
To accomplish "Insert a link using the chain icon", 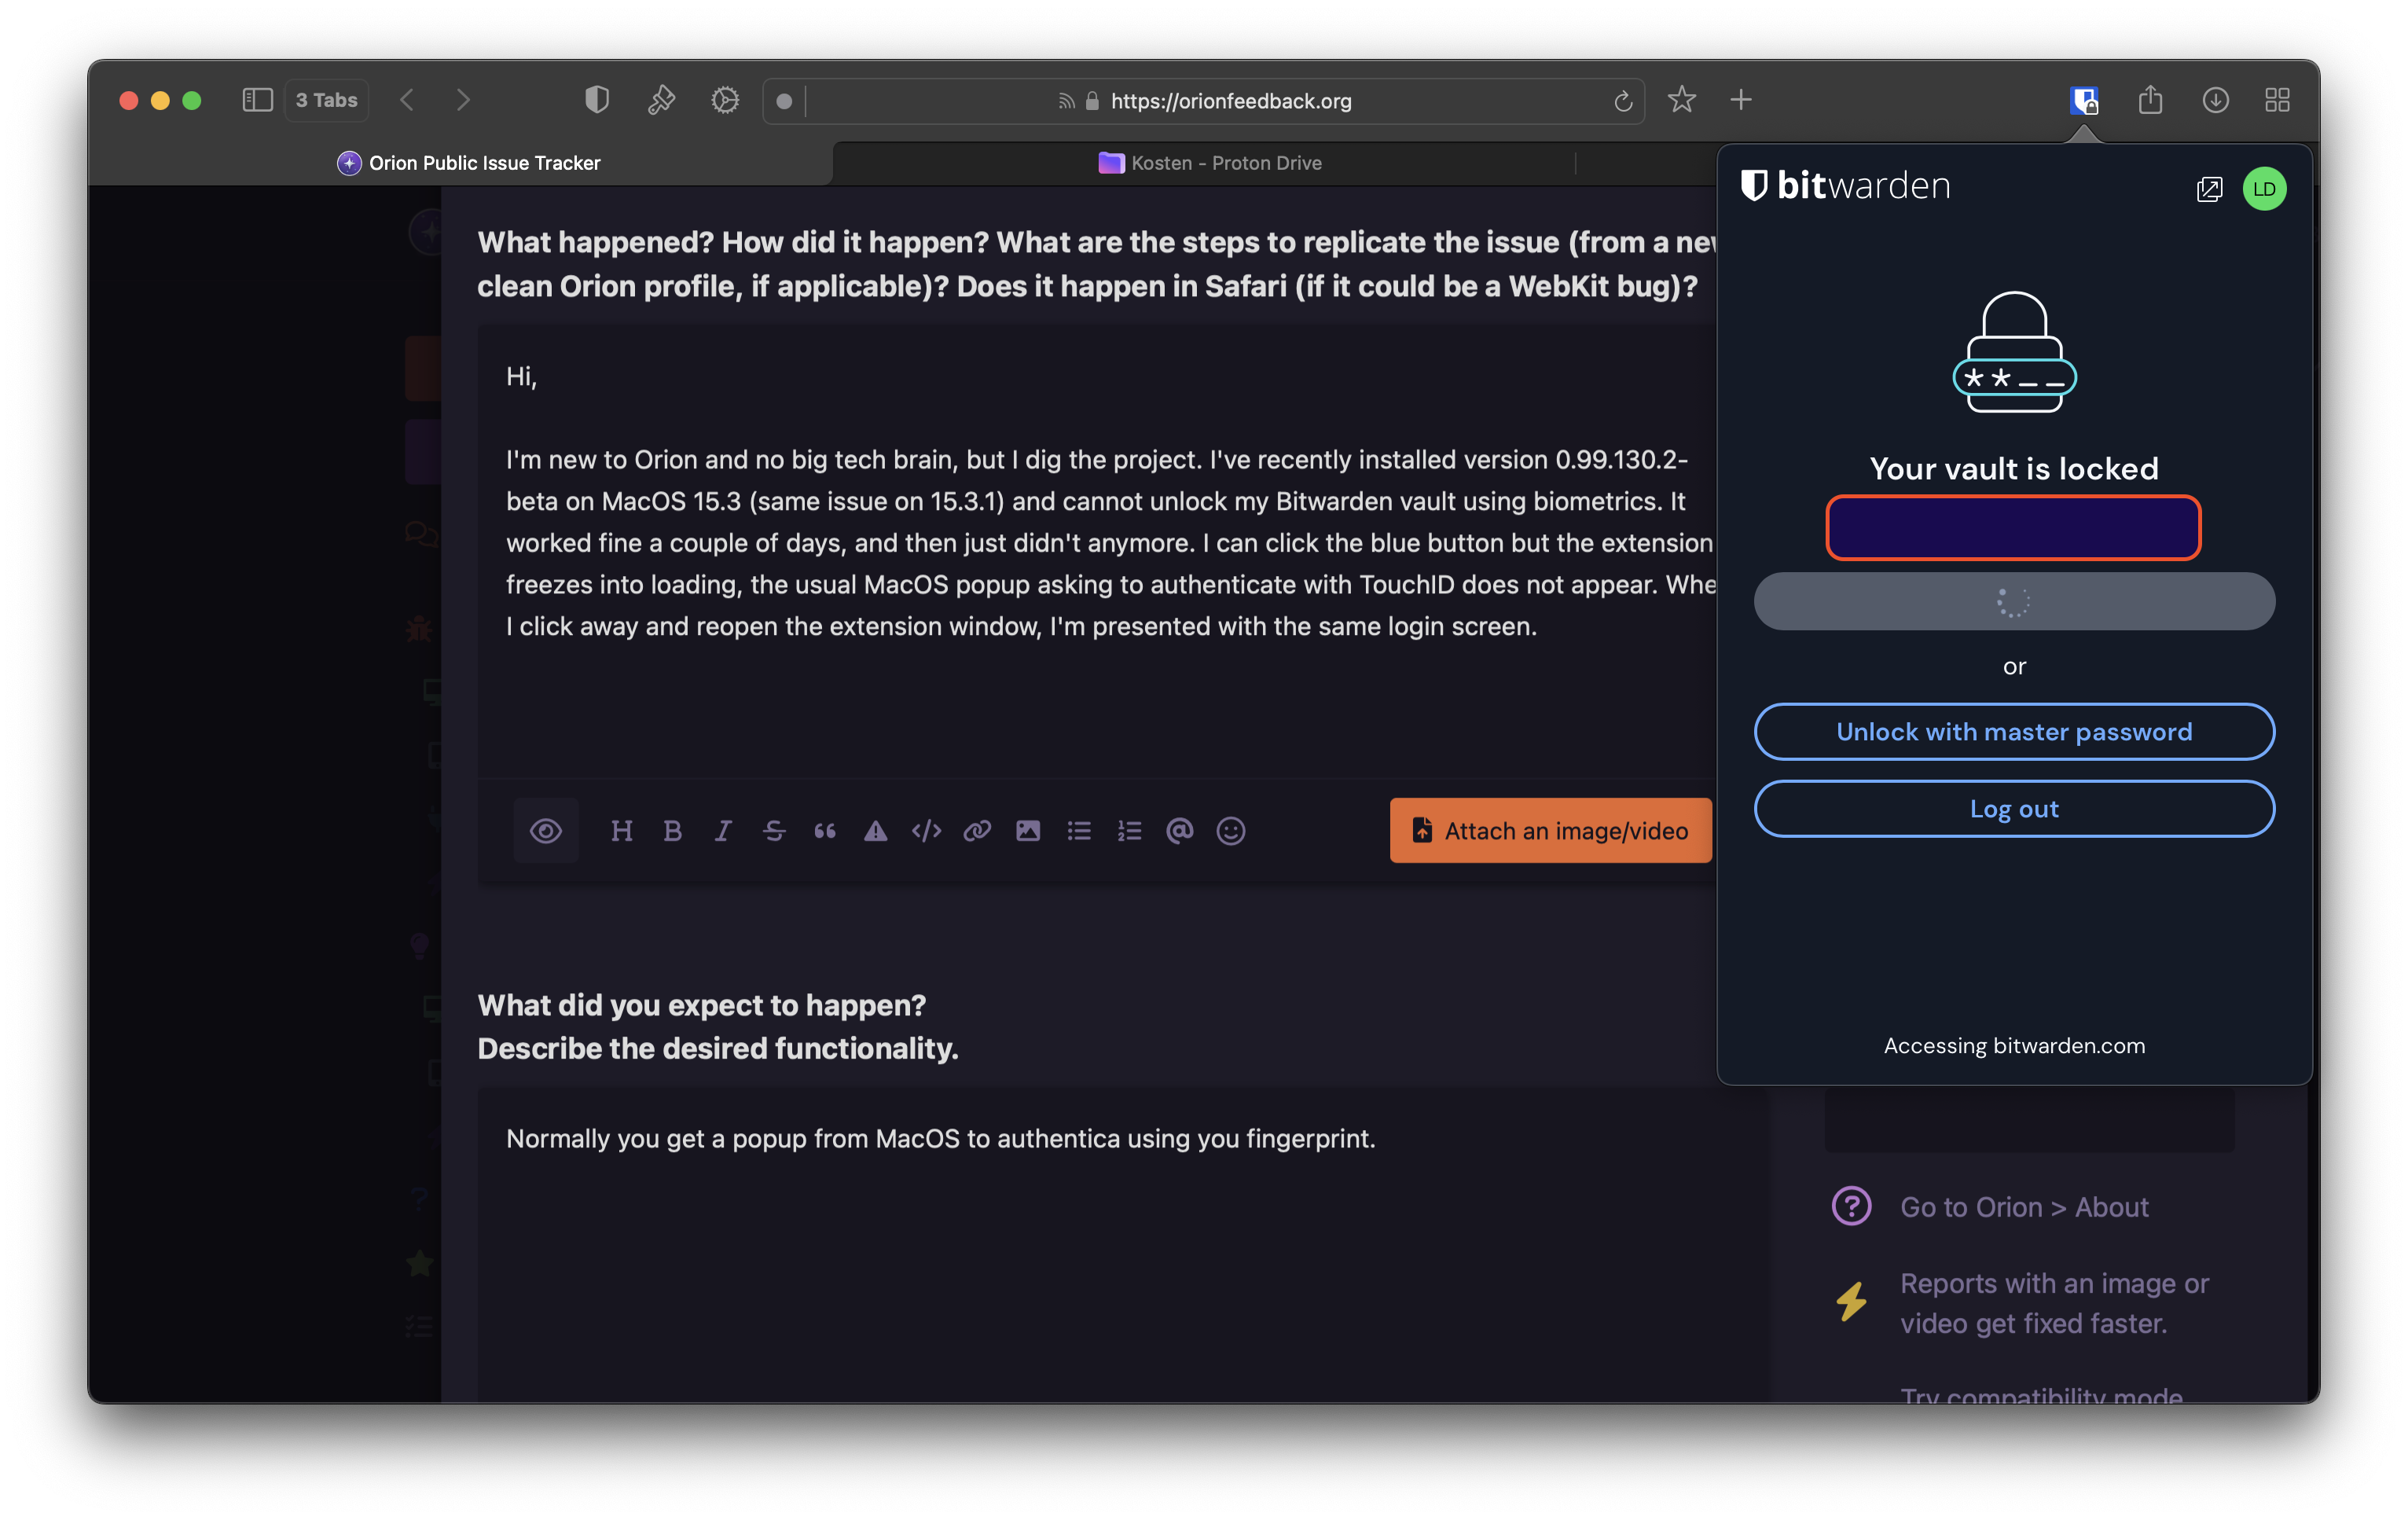I will point(977,831).
